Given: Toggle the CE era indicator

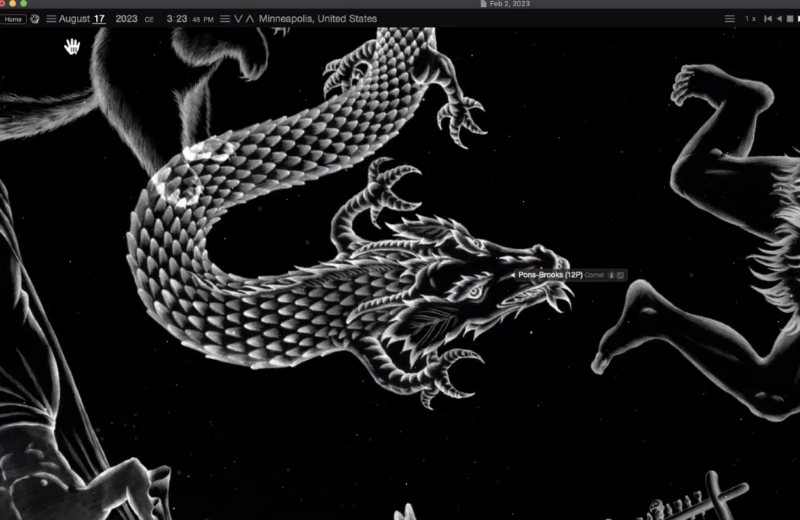Looking at the screenshot, I should [149, 19].
